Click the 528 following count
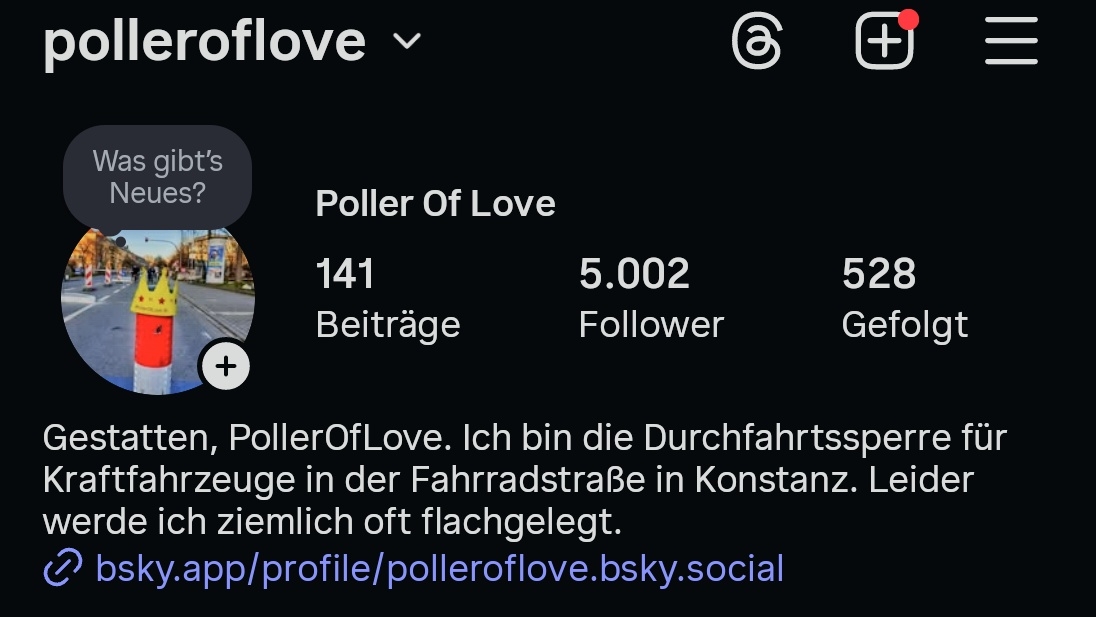The width and height of the screenshot is (1096, 617). click(x=879, y=274)
